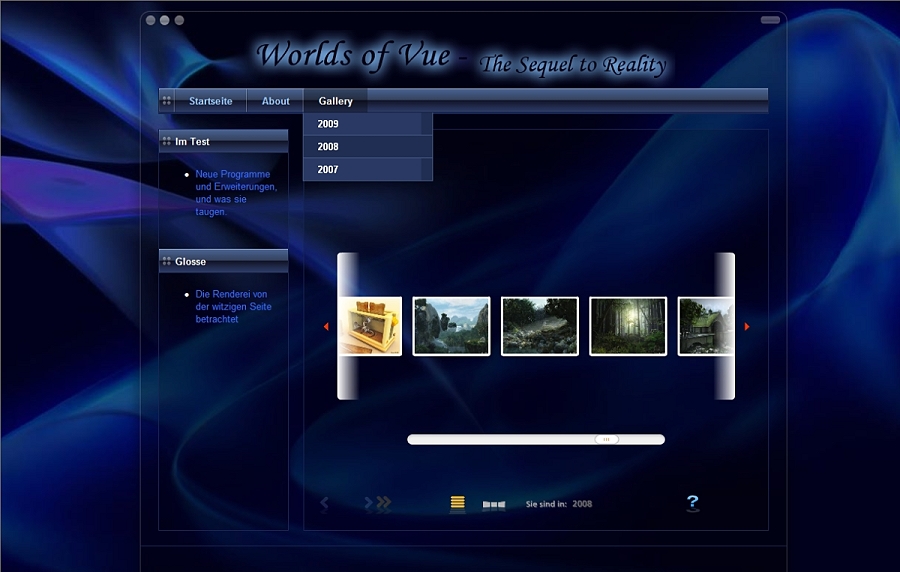The width and height of the screenshot is (900, 572).
Task: Click the pill button at window top right
Action: (770, 20)
